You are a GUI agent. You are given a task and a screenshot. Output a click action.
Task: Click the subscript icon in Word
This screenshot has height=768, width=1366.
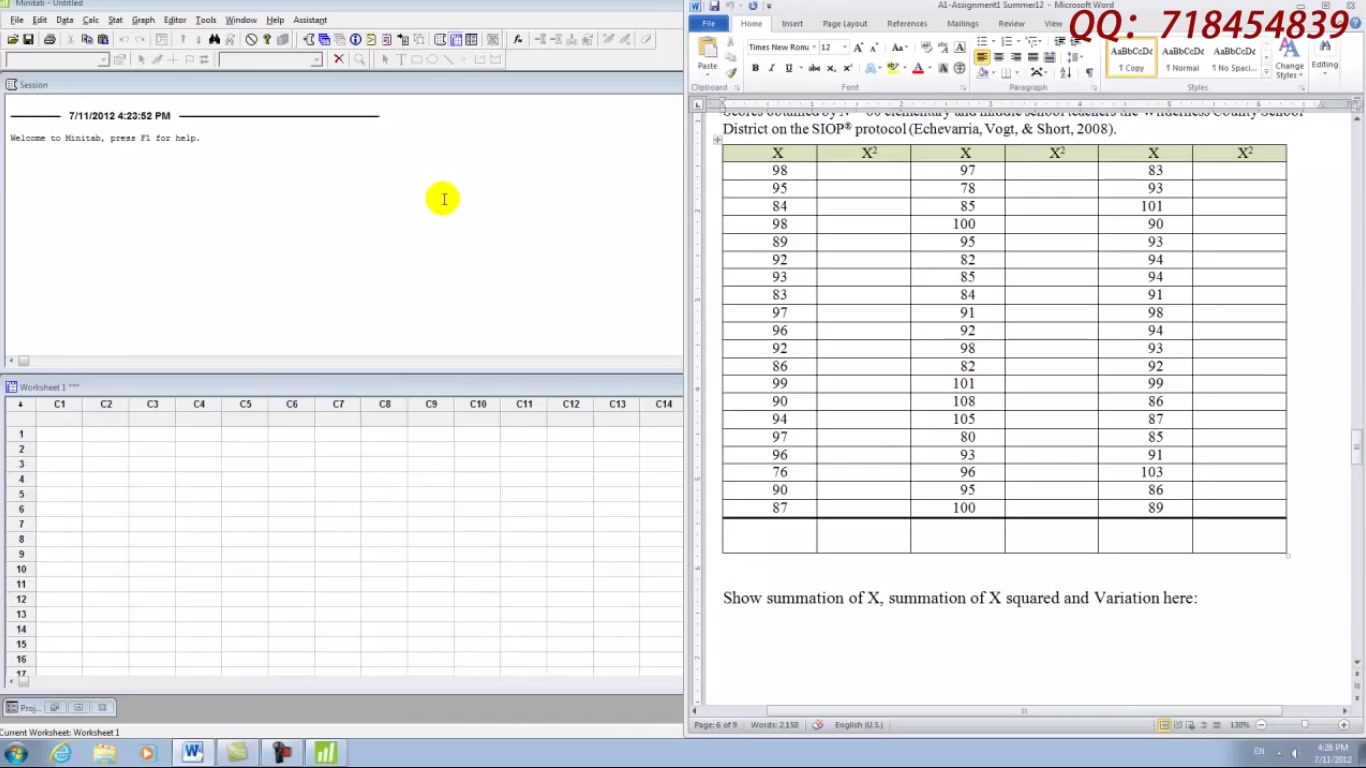click(831, 67)
